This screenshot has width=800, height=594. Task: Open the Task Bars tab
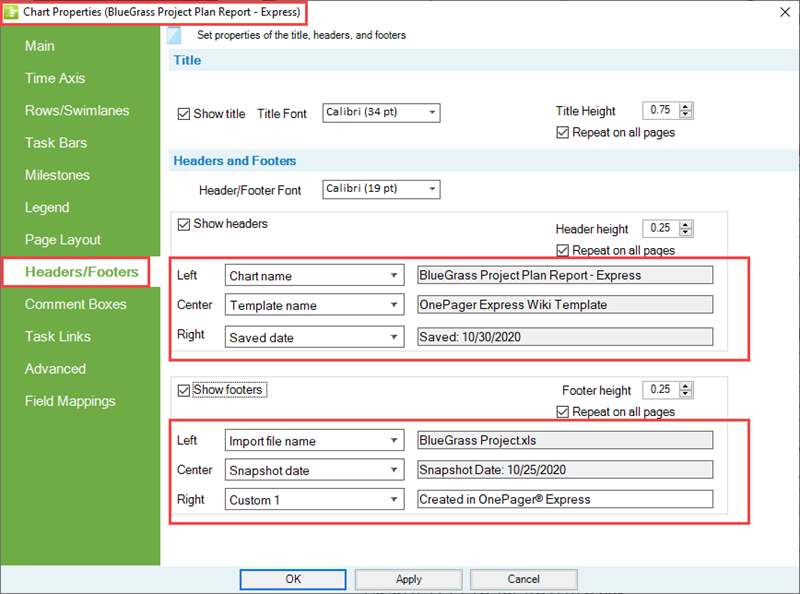(56, 142)
